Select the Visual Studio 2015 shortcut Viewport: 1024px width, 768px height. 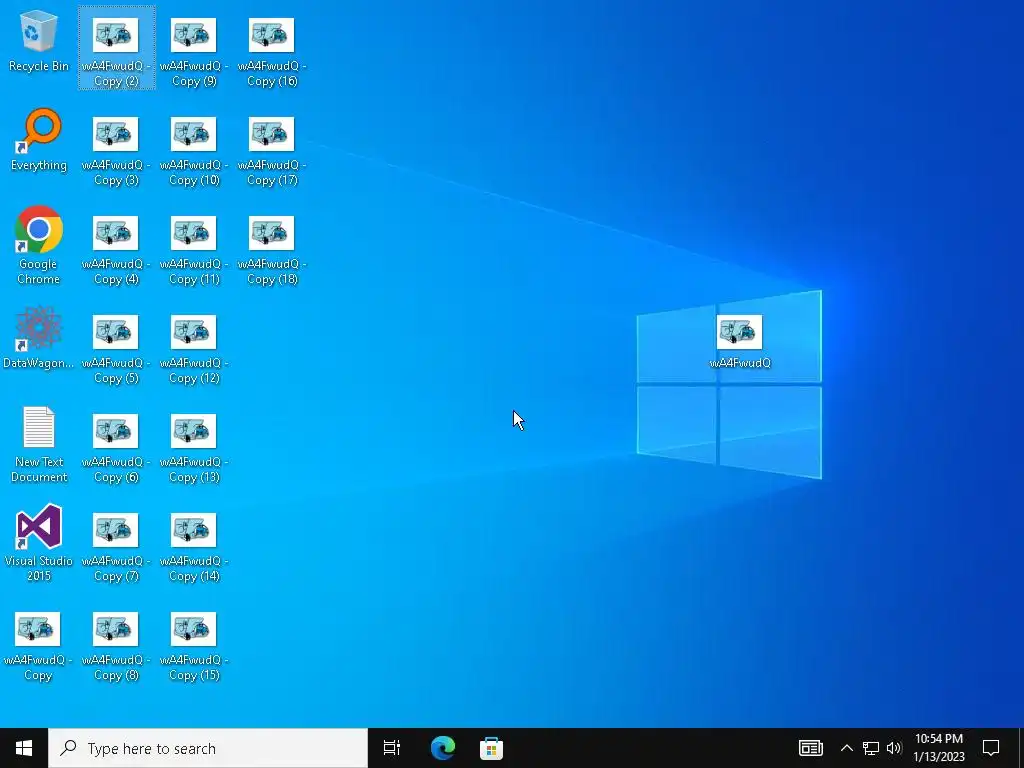pos(39,543)
